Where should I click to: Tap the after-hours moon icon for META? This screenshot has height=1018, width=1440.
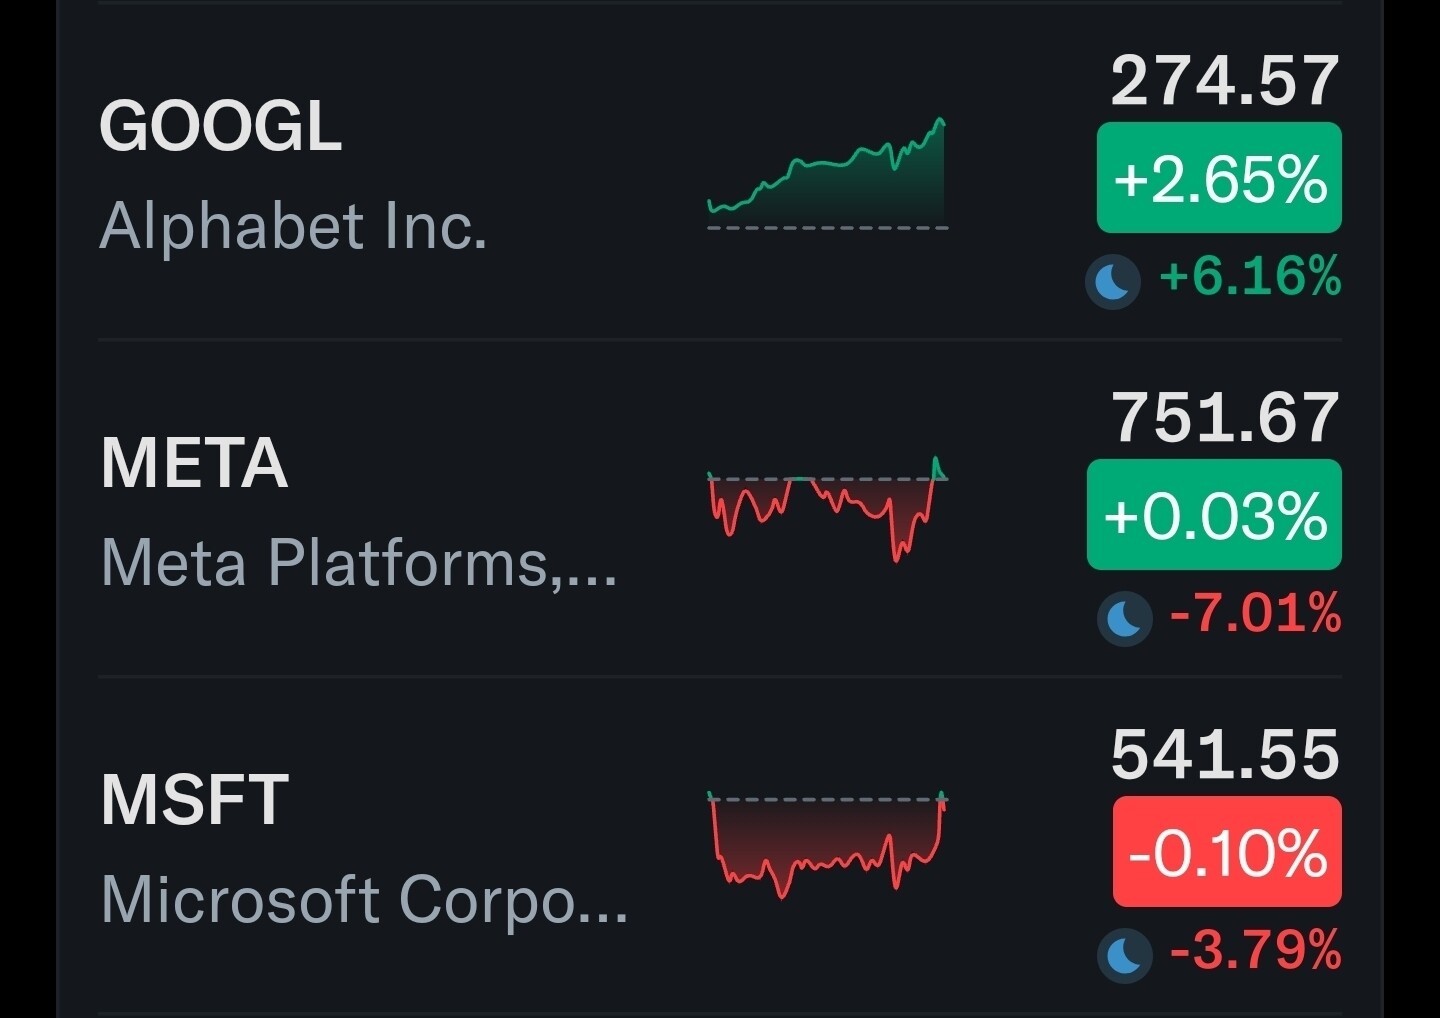pos(1124,618)
